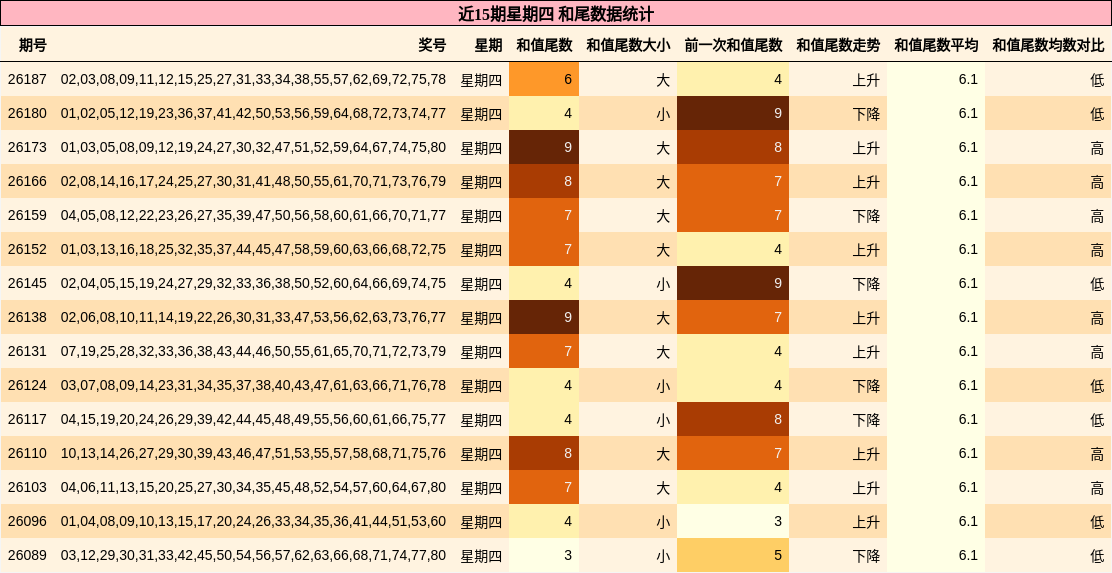
Task: Click the 下降 trend in row 26089
Action: coord(866,556)
